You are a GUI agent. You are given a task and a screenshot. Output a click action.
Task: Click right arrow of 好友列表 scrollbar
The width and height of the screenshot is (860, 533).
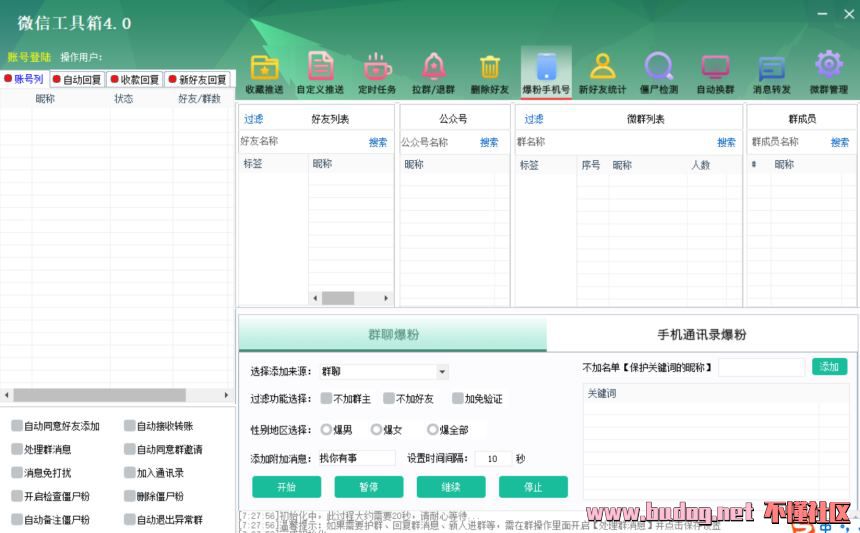click(386, 298)
